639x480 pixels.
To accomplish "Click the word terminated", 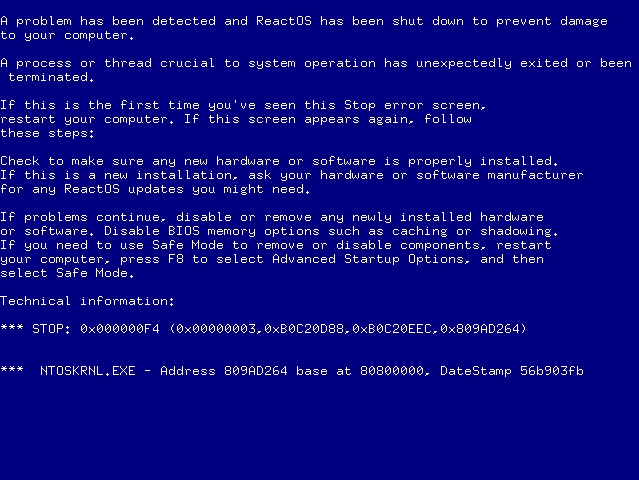I will click(48, 77).
